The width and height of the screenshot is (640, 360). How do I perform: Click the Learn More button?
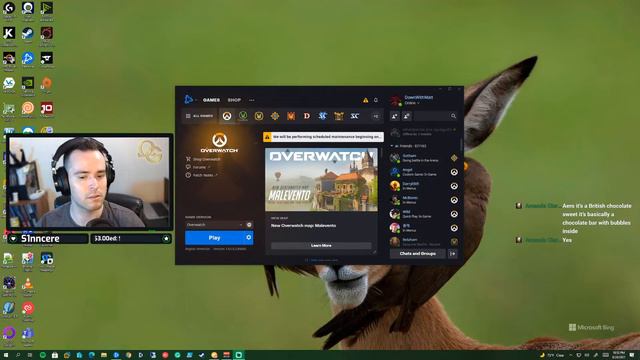point(321,245)
